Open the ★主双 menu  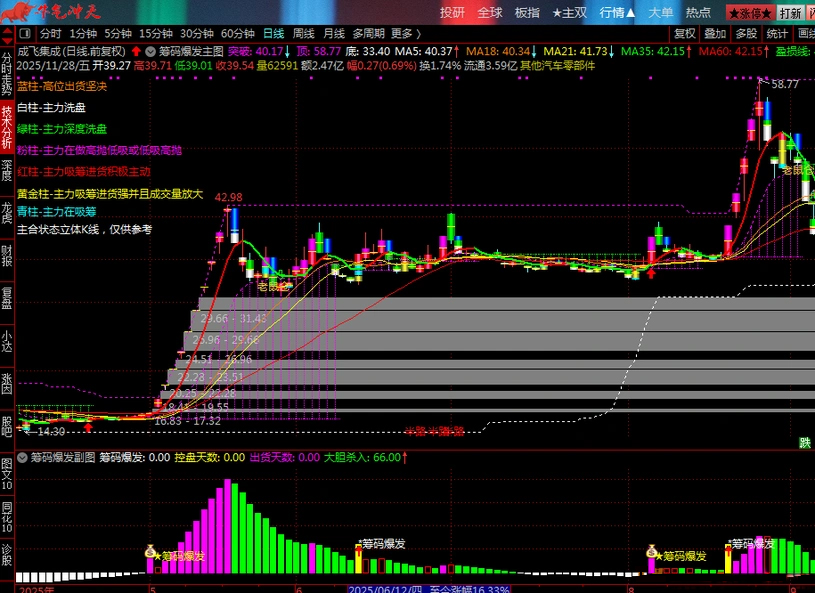(x=570, y=12)
